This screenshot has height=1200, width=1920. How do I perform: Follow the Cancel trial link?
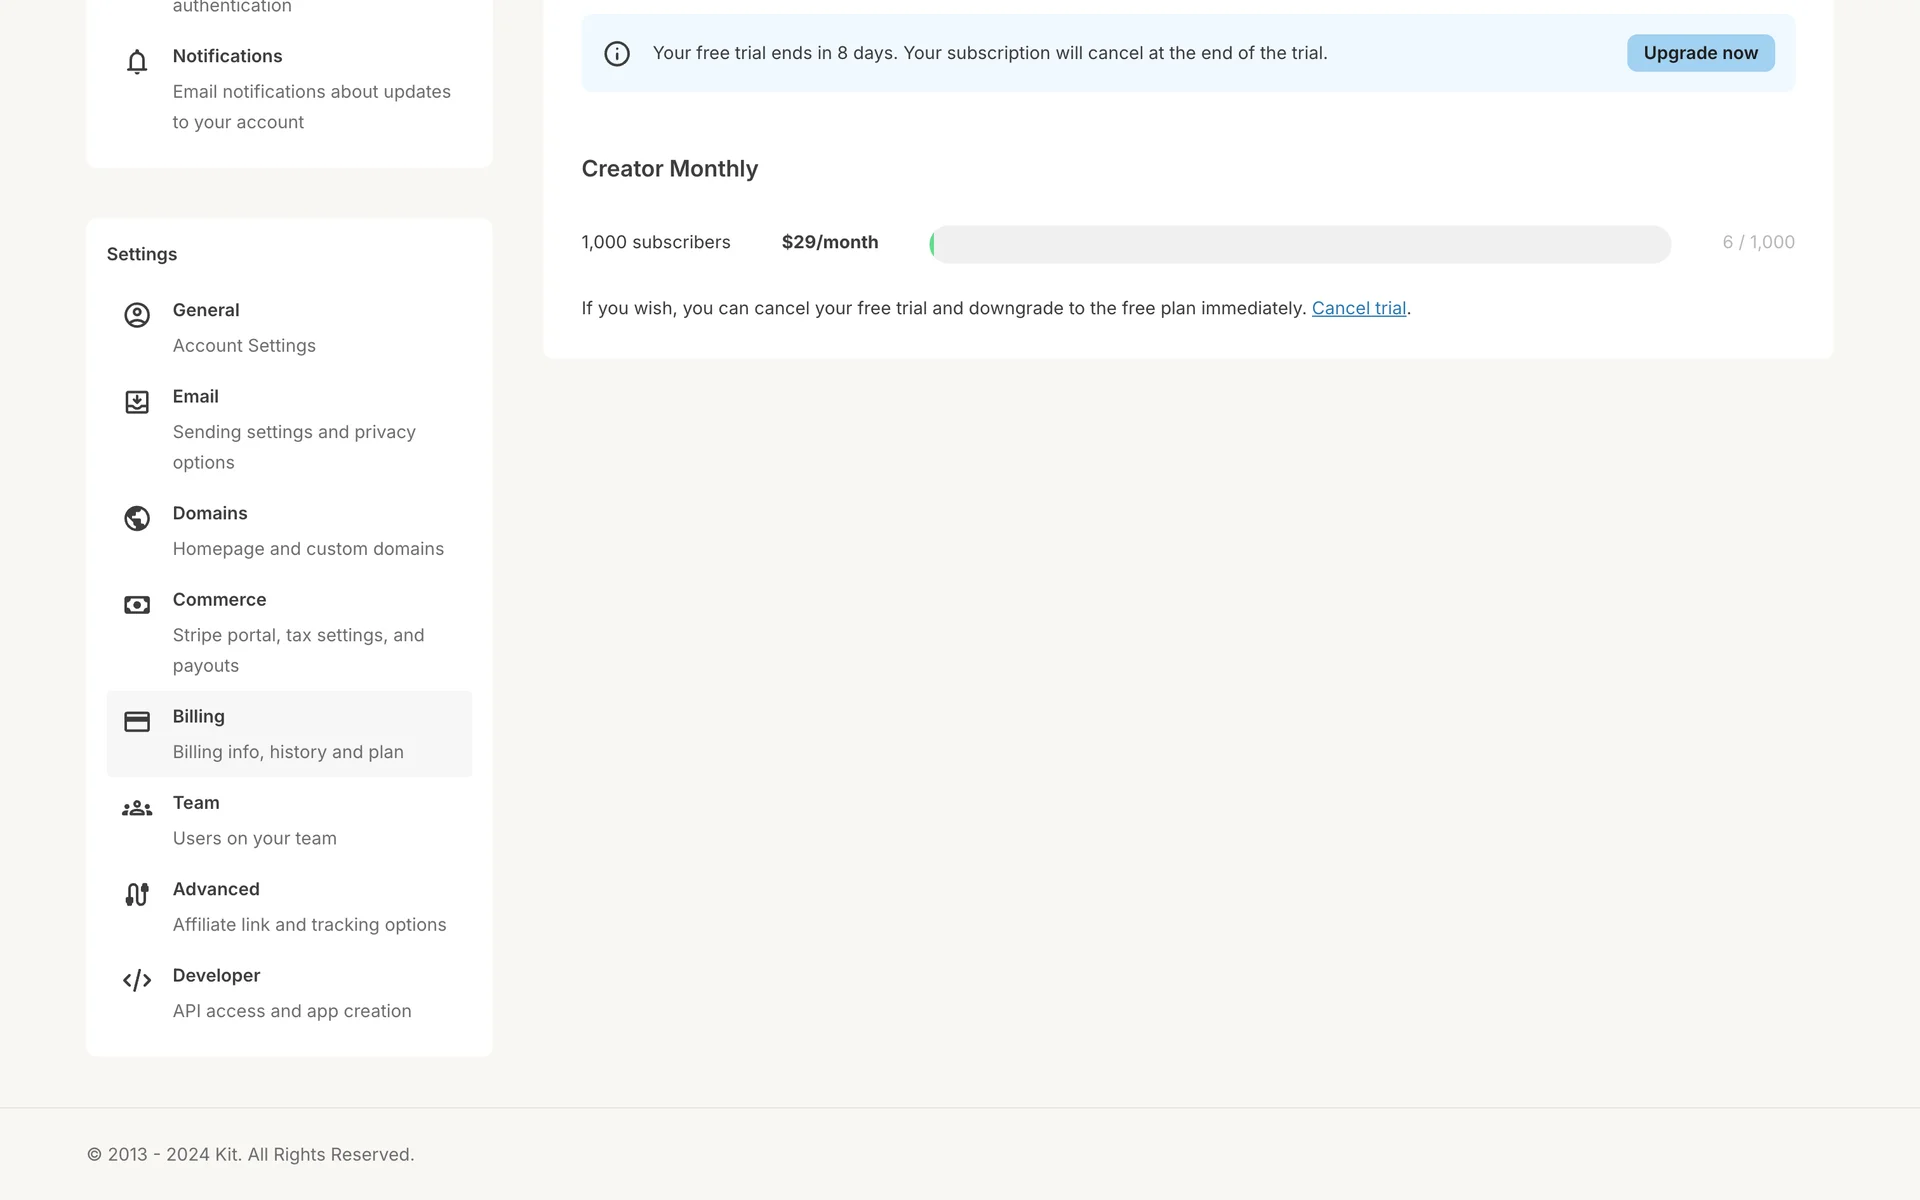[x=1358, y=308]
